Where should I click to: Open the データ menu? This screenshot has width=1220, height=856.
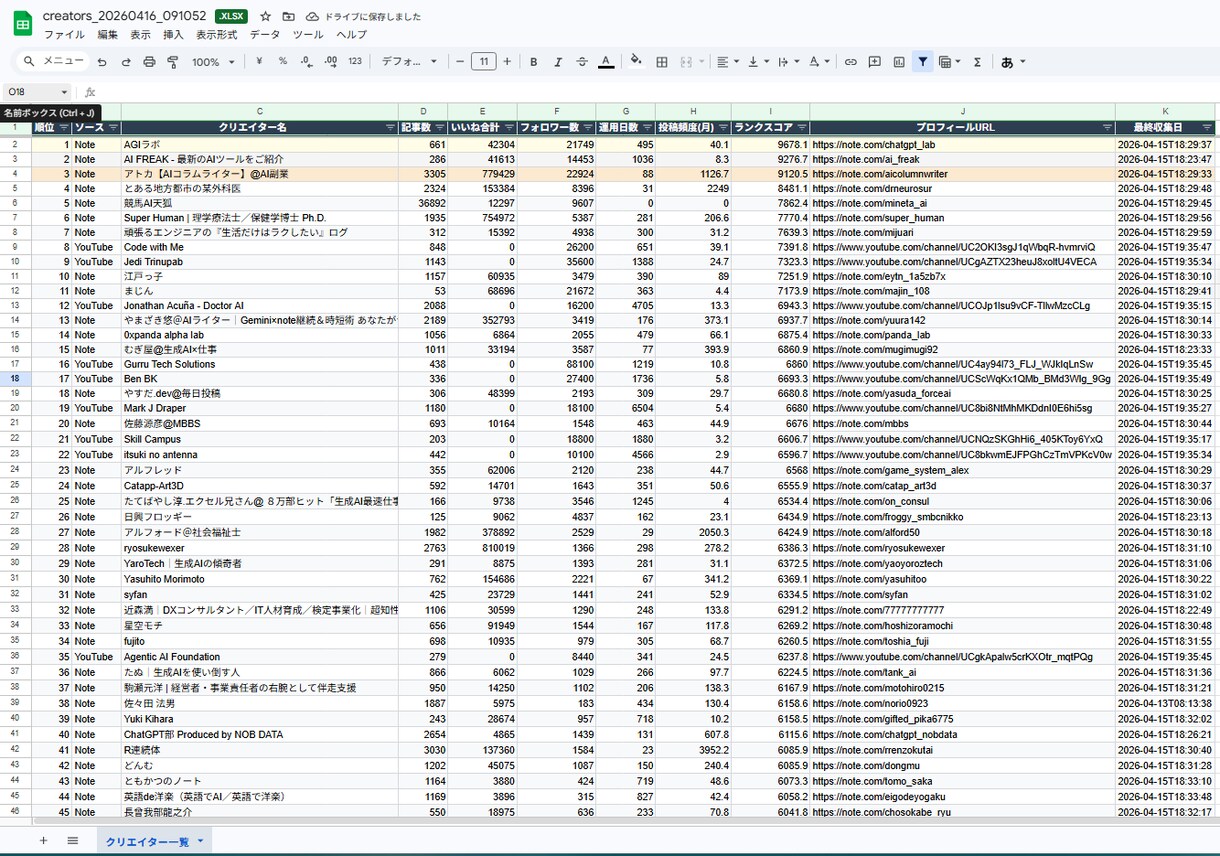(x=265, y=35)
